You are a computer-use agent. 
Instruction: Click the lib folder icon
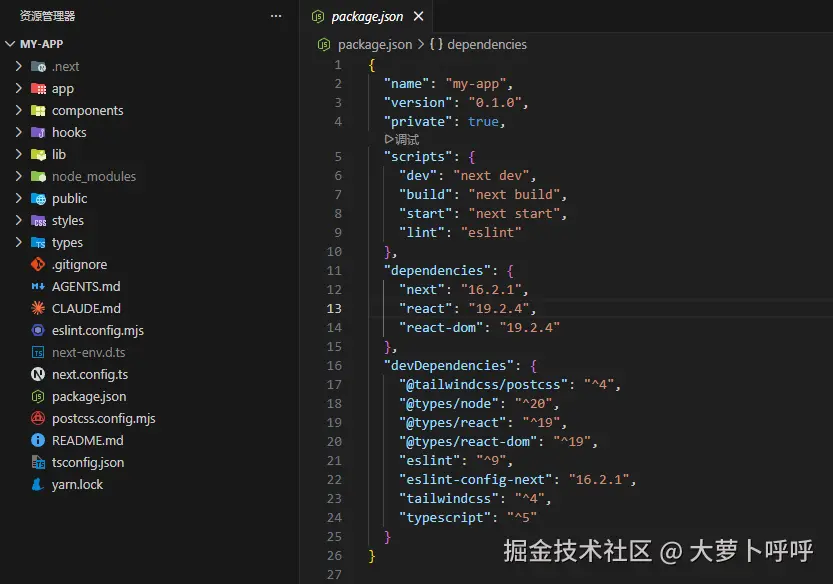point(38,155)
